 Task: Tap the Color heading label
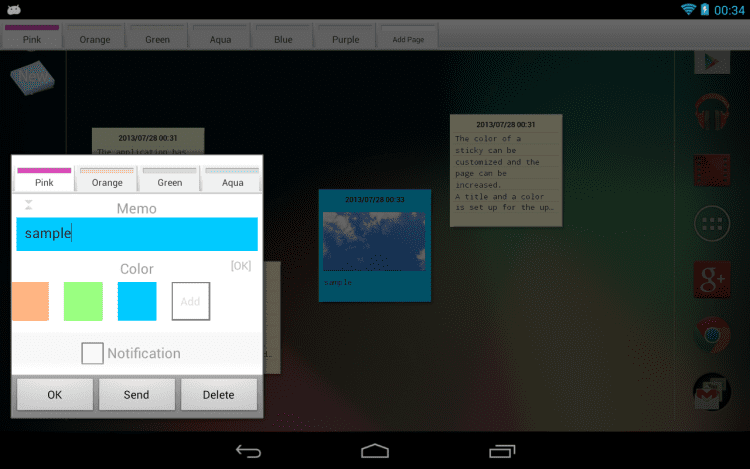click(137, 269)
